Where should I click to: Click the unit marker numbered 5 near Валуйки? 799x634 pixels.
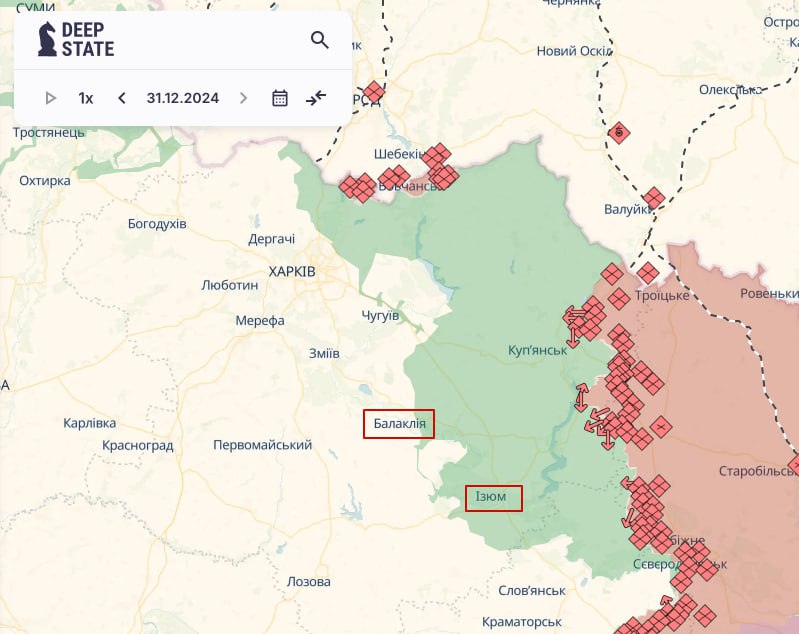pyautogui.click(x=619, y=132)
